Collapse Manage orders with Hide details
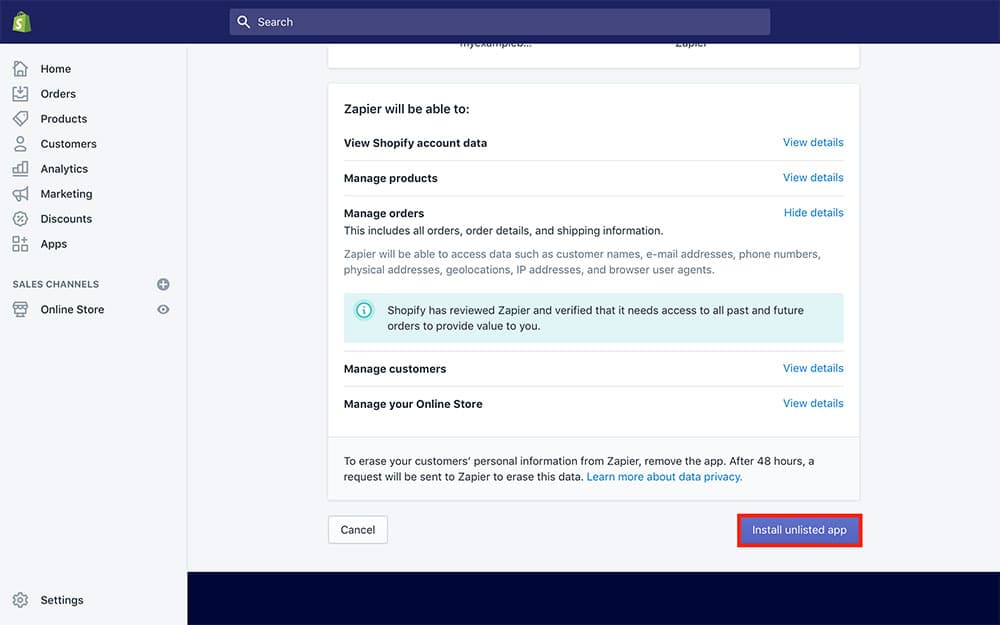 813,213
